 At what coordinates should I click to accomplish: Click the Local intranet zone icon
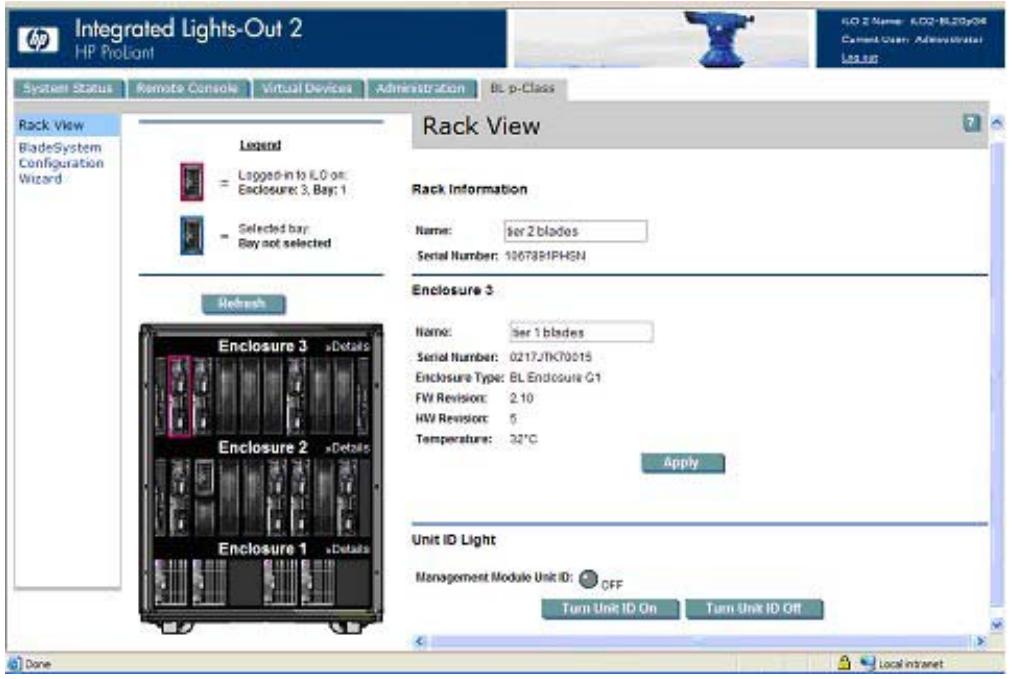(867, 662)
